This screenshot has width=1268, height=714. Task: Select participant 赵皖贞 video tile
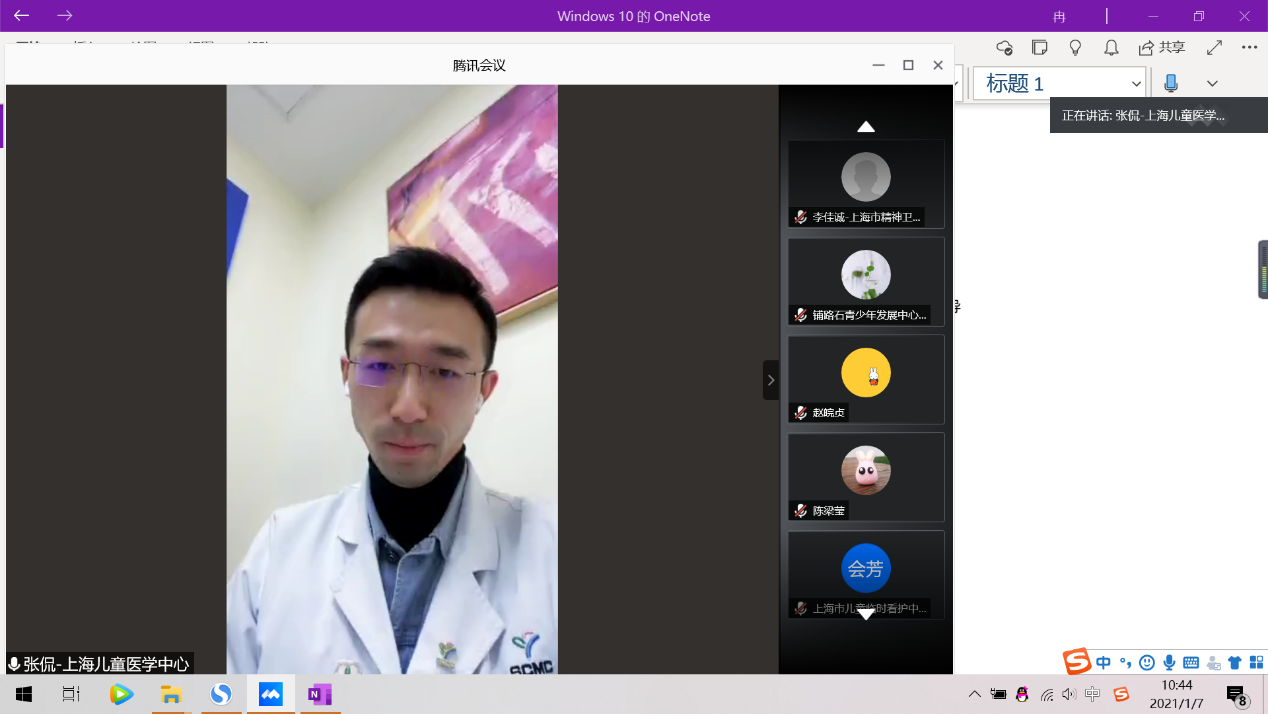[x=866, y=379]
